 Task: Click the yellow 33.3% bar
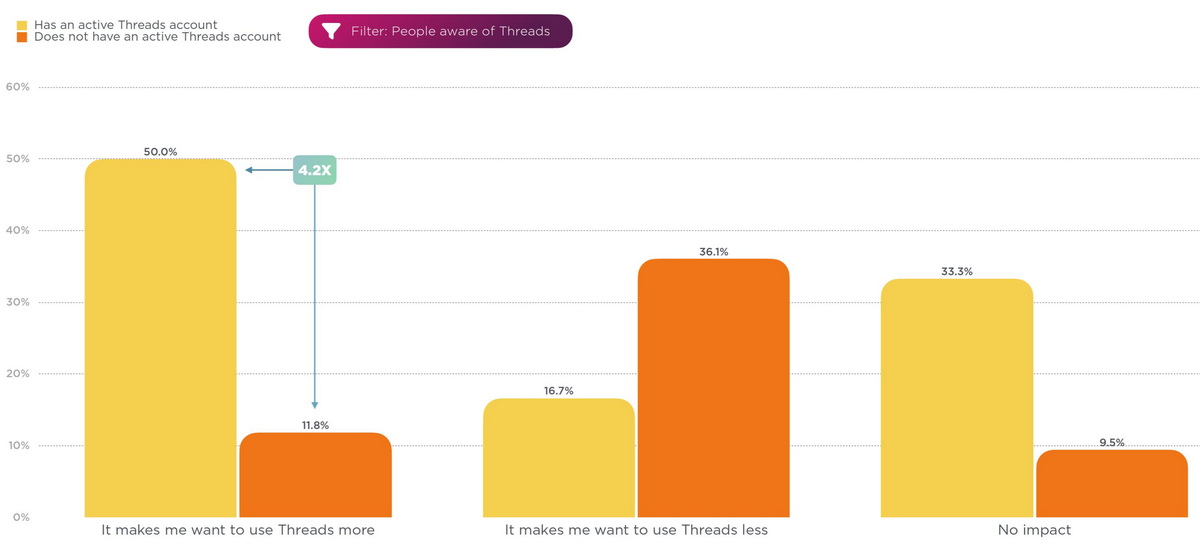pyautogui.click(x=956, y=400)
